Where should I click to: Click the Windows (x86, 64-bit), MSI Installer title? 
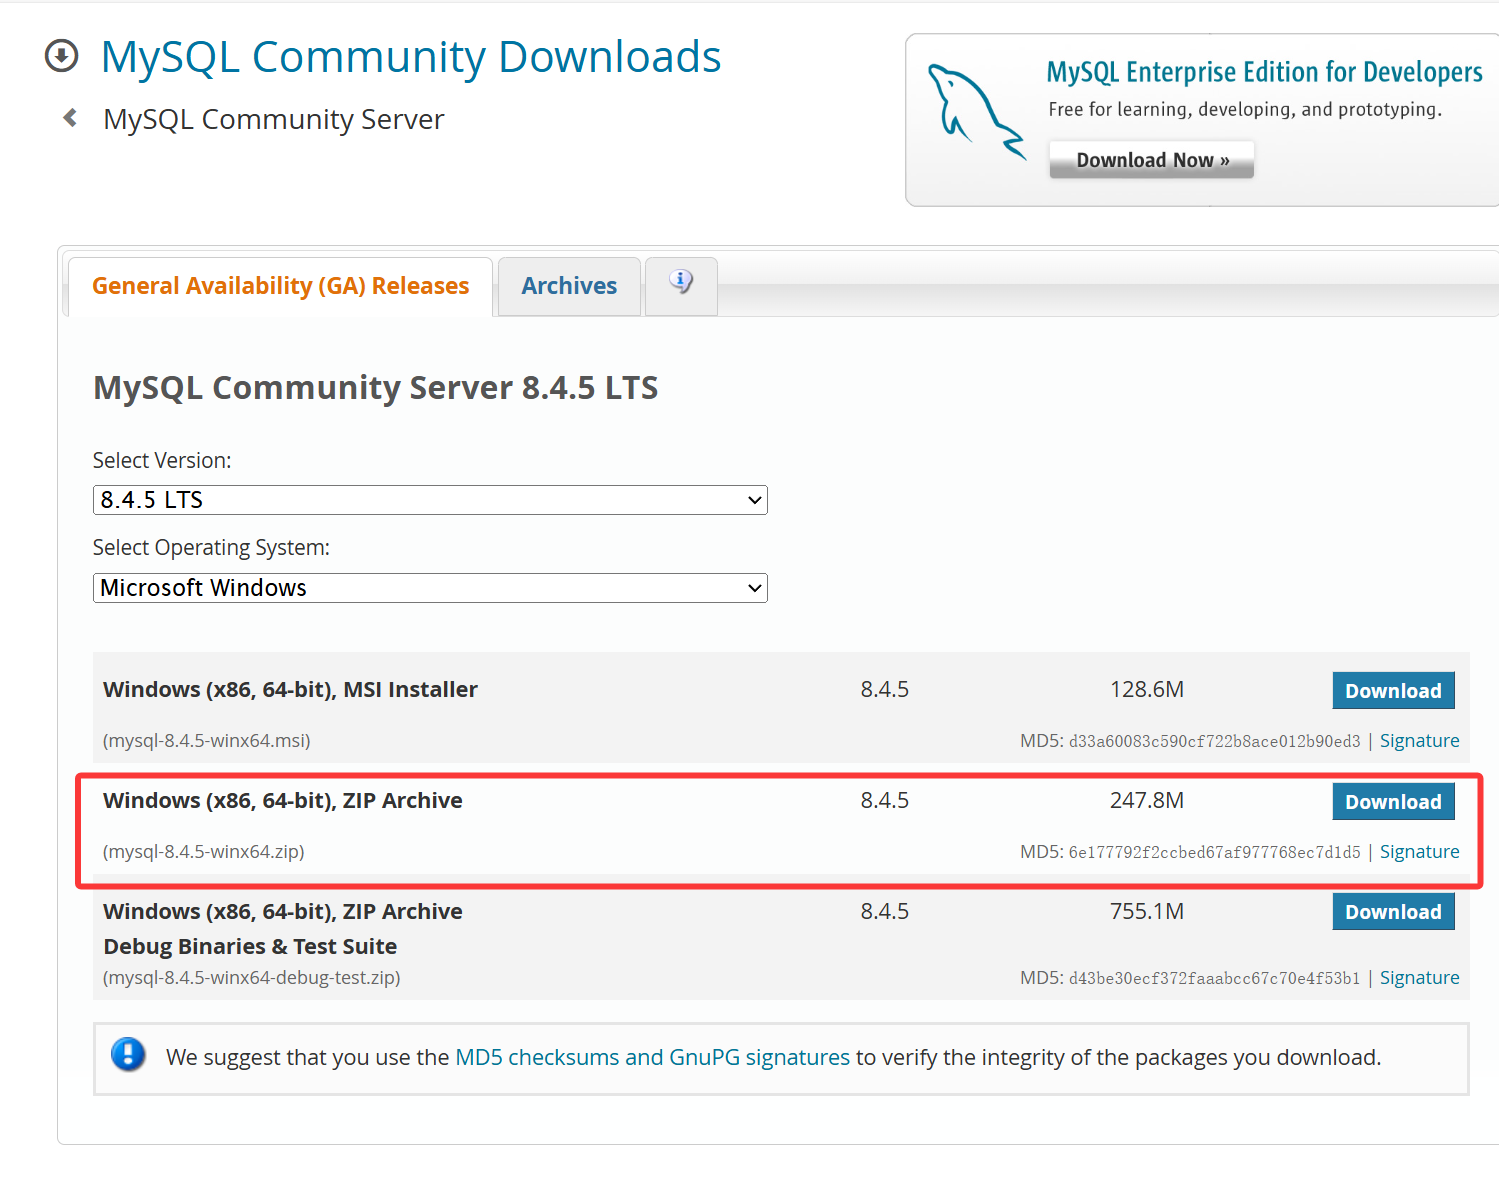[x=290, y=690]
